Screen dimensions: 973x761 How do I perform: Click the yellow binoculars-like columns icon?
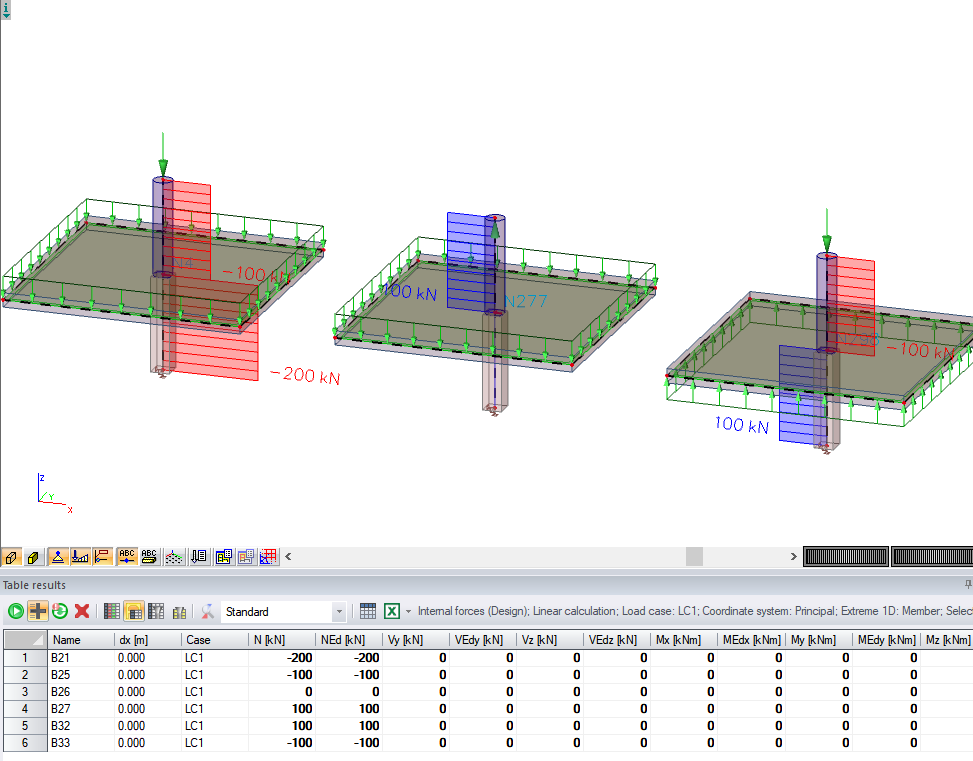(179, 611)
